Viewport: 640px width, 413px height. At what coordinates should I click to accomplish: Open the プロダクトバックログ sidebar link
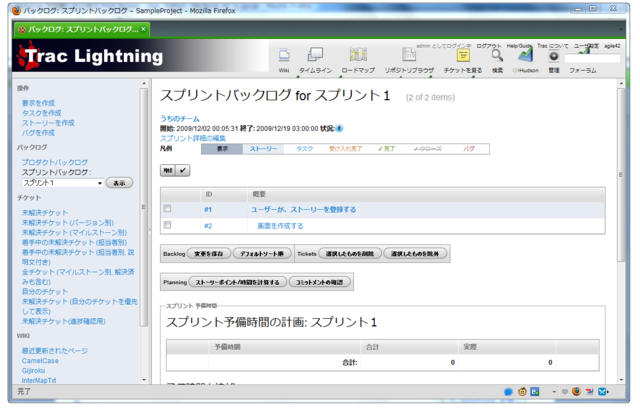pos(55,162)
